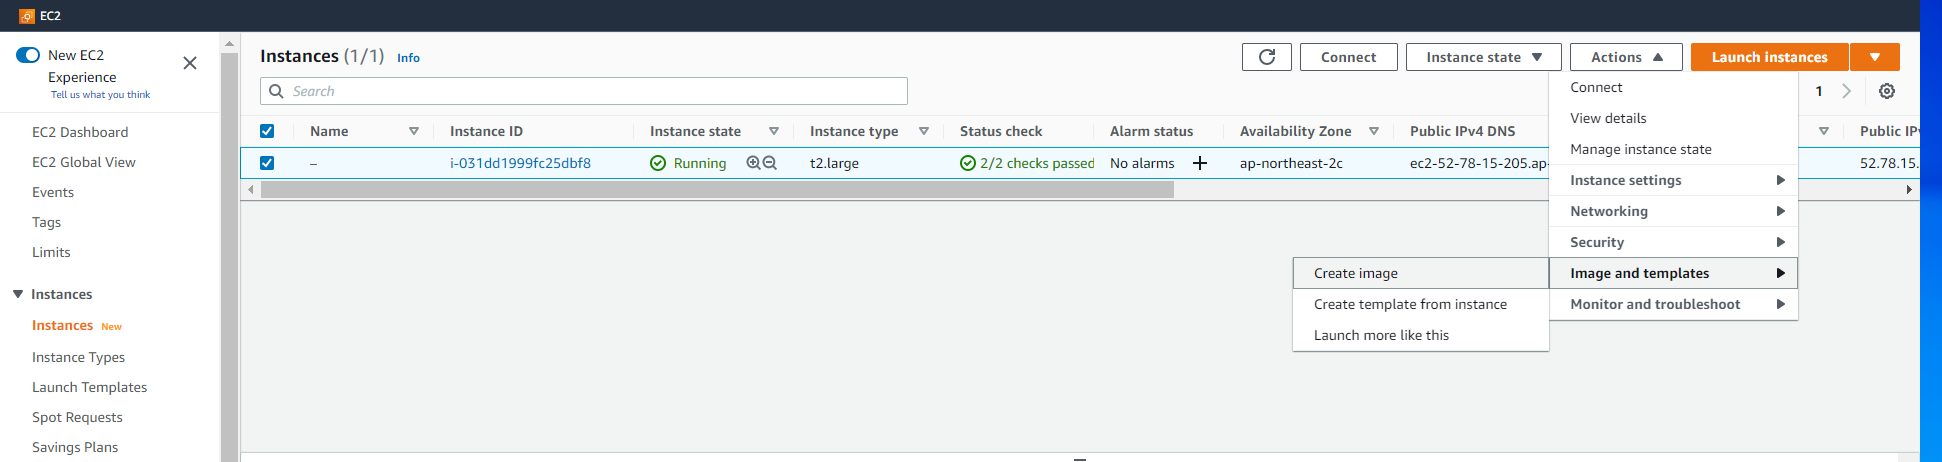
Task: Choose Launch more like this
Action: (1421, 335)
